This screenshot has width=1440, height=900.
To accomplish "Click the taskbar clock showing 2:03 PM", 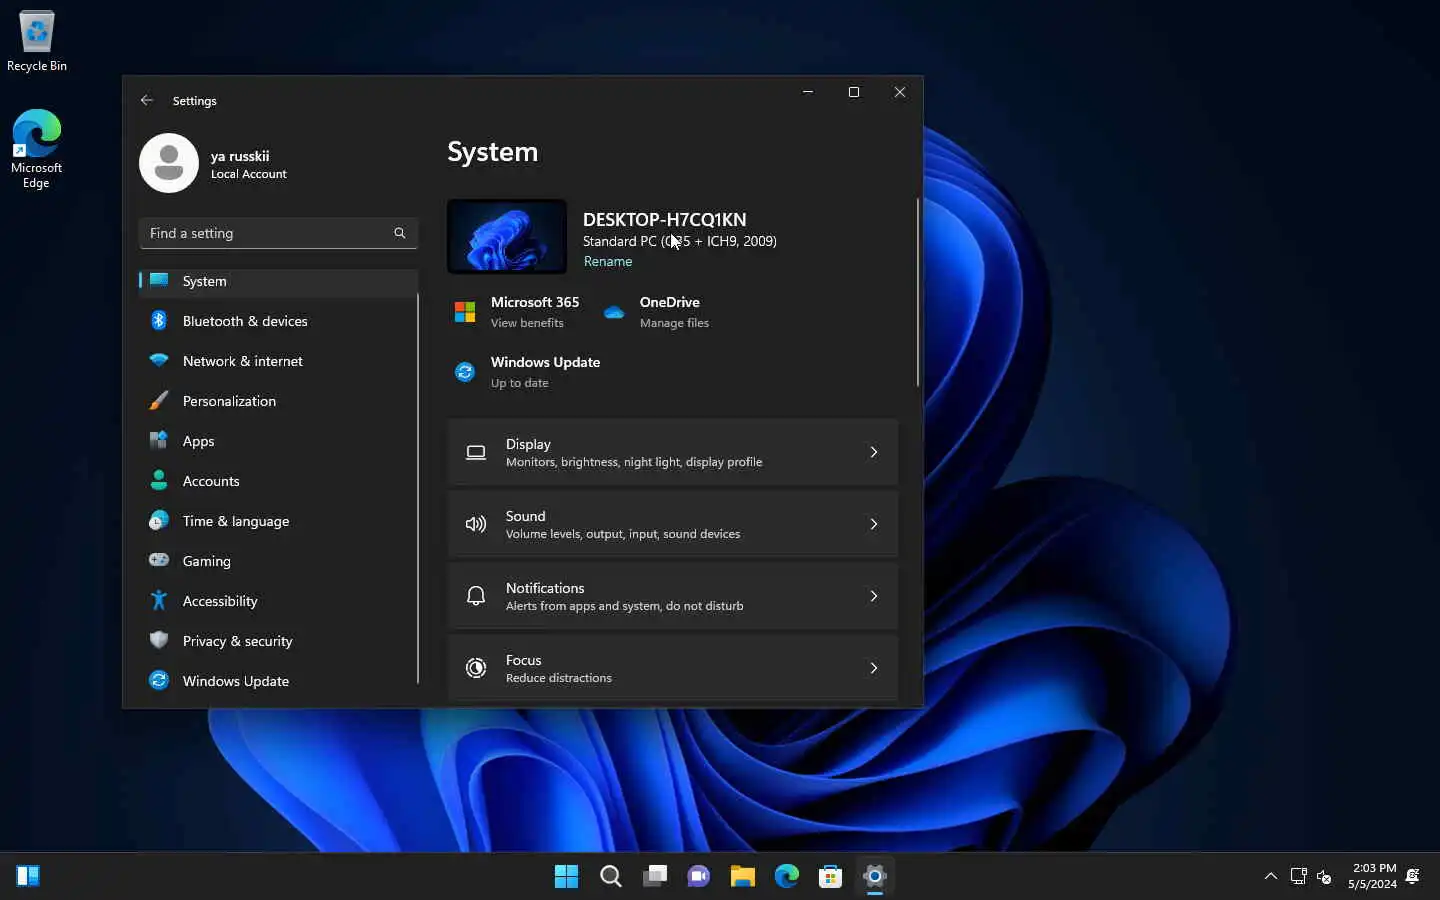I will [1372, 876].
